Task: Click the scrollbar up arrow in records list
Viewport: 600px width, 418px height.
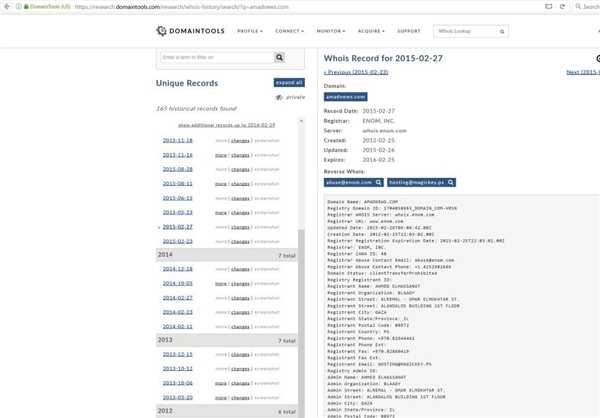Action: tap(301, 121)
